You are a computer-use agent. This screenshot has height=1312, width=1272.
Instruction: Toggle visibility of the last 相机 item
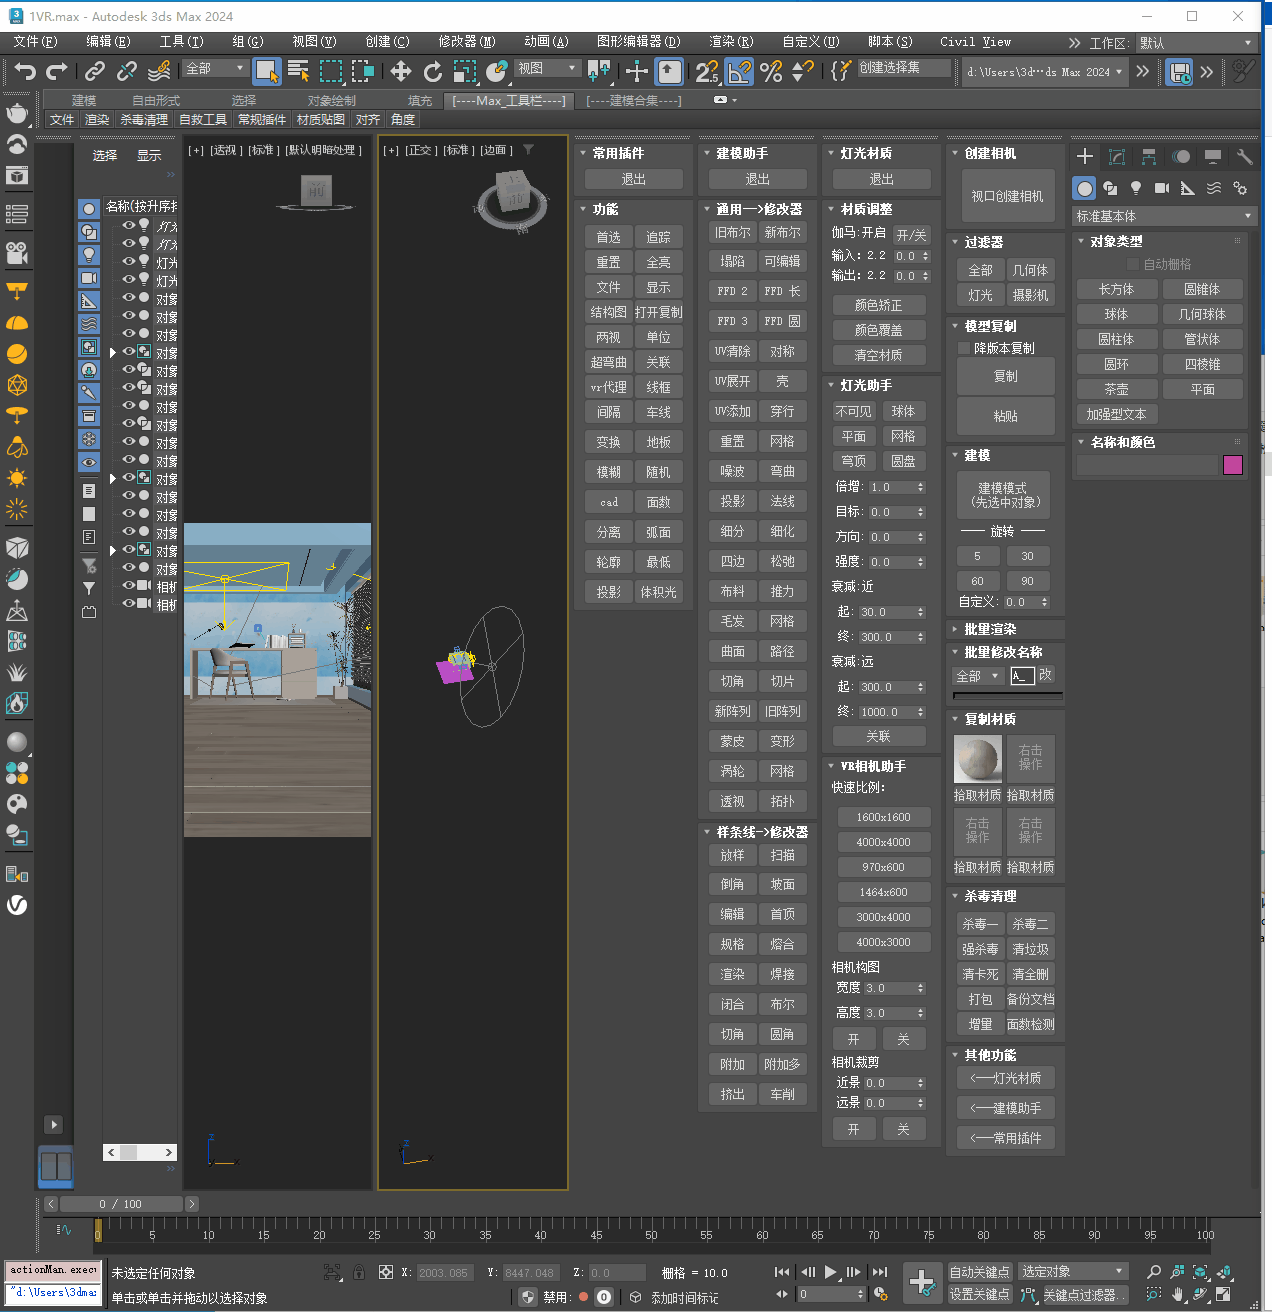pyautogui.click(x=128, y=604)
